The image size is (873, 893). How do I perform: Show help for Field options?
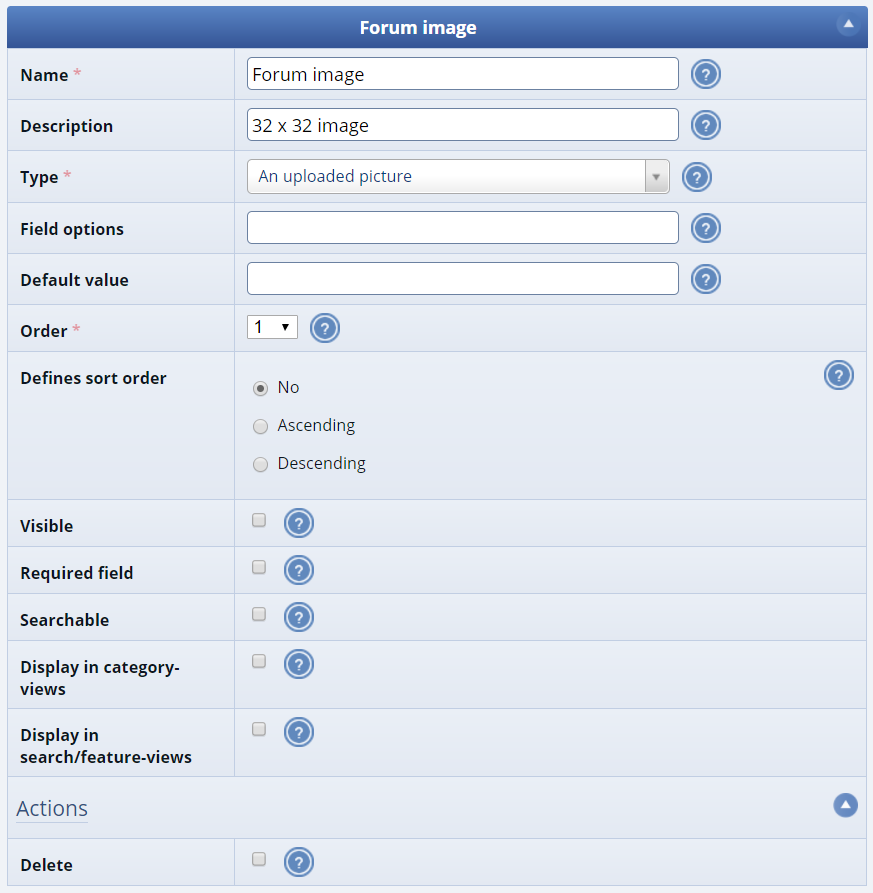[706, 228]
